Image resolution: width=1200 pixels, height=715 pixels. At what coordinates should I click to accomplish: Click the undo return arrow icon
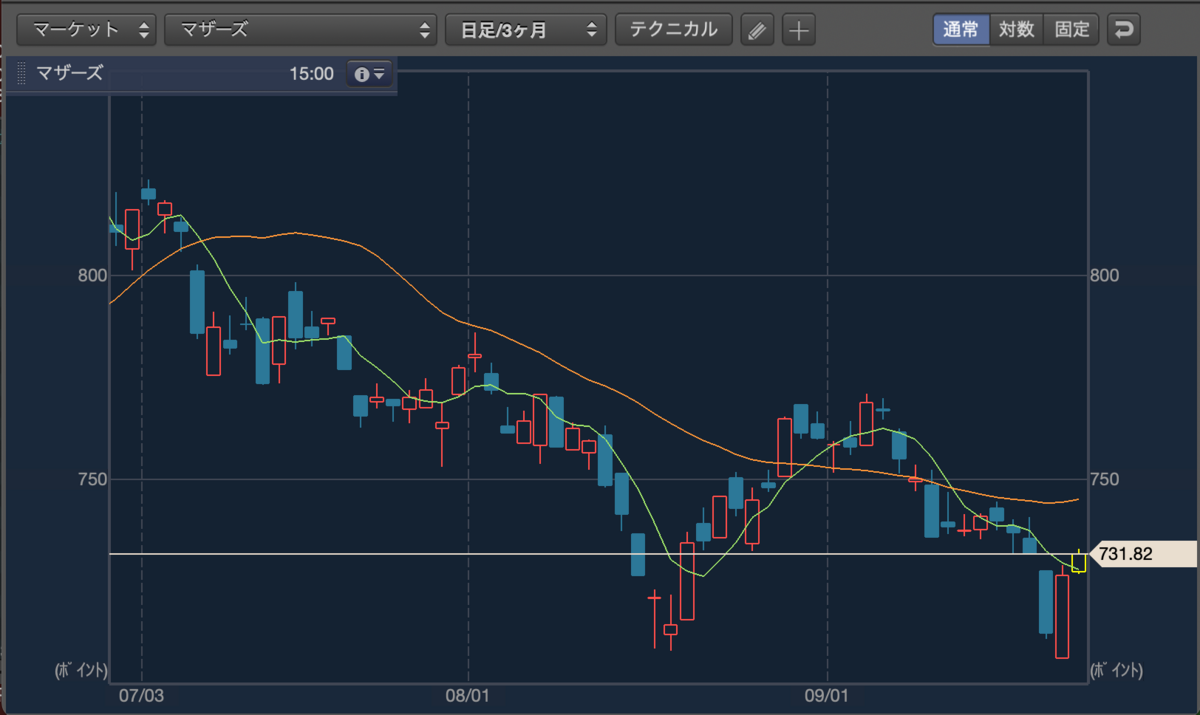tap(1124, 29)
